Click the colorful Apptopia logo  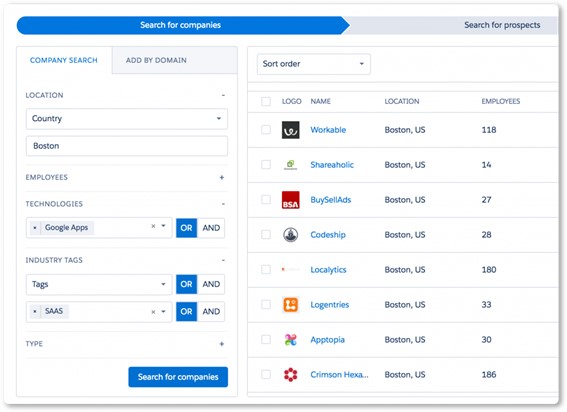click(290, 340)
